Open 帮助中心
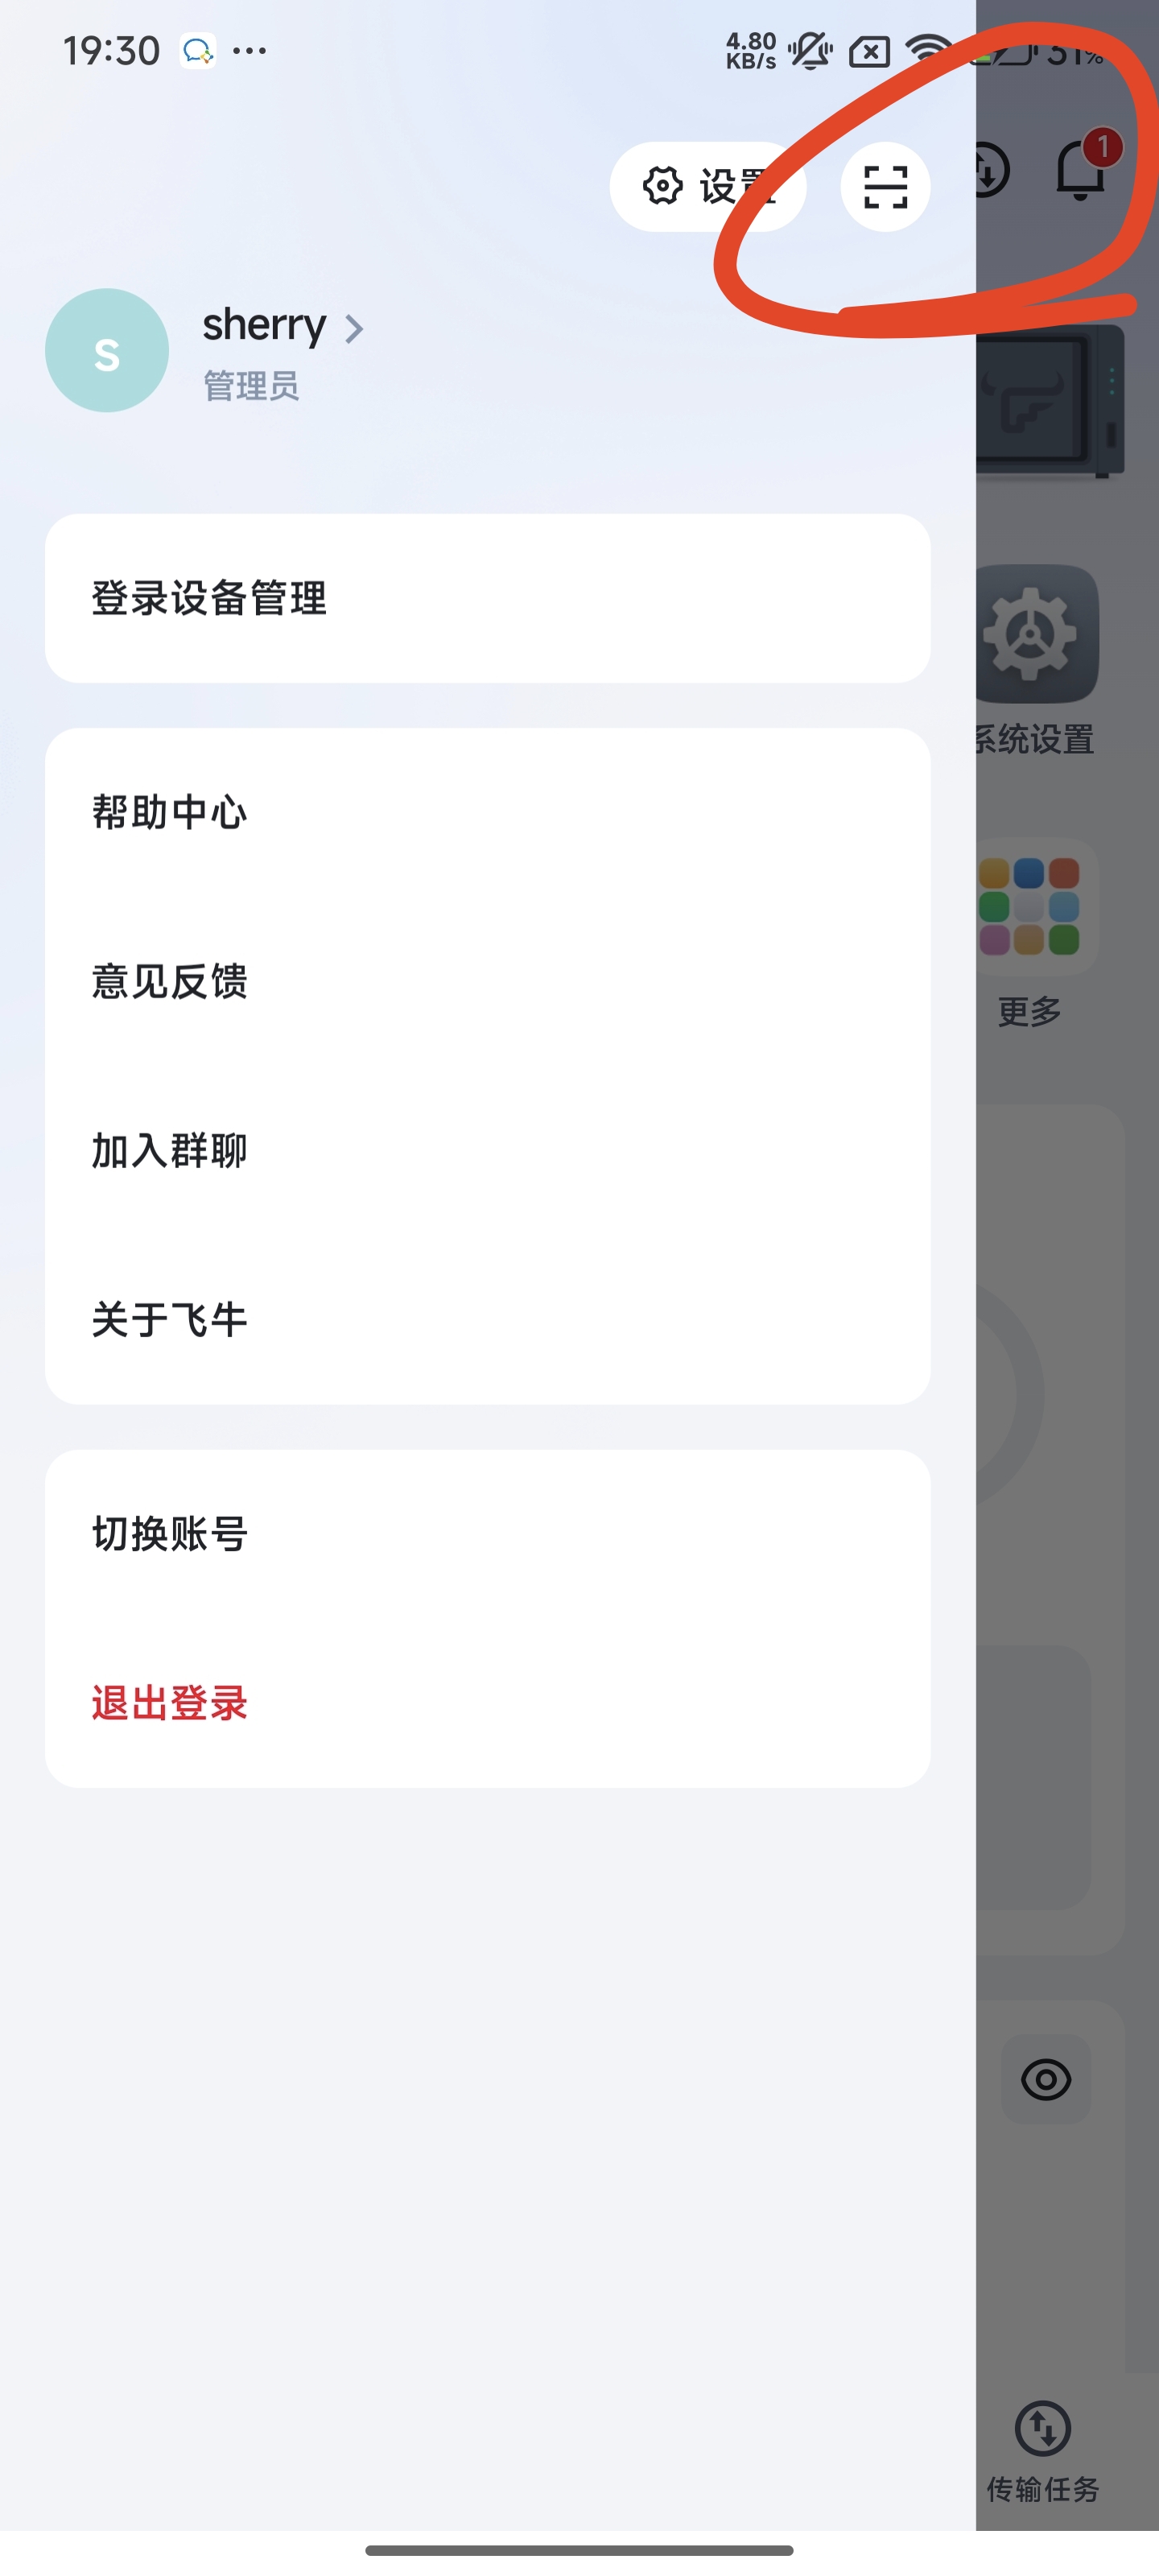Viewport: 1159px width, 2576px height. click(x=488, y=812)
